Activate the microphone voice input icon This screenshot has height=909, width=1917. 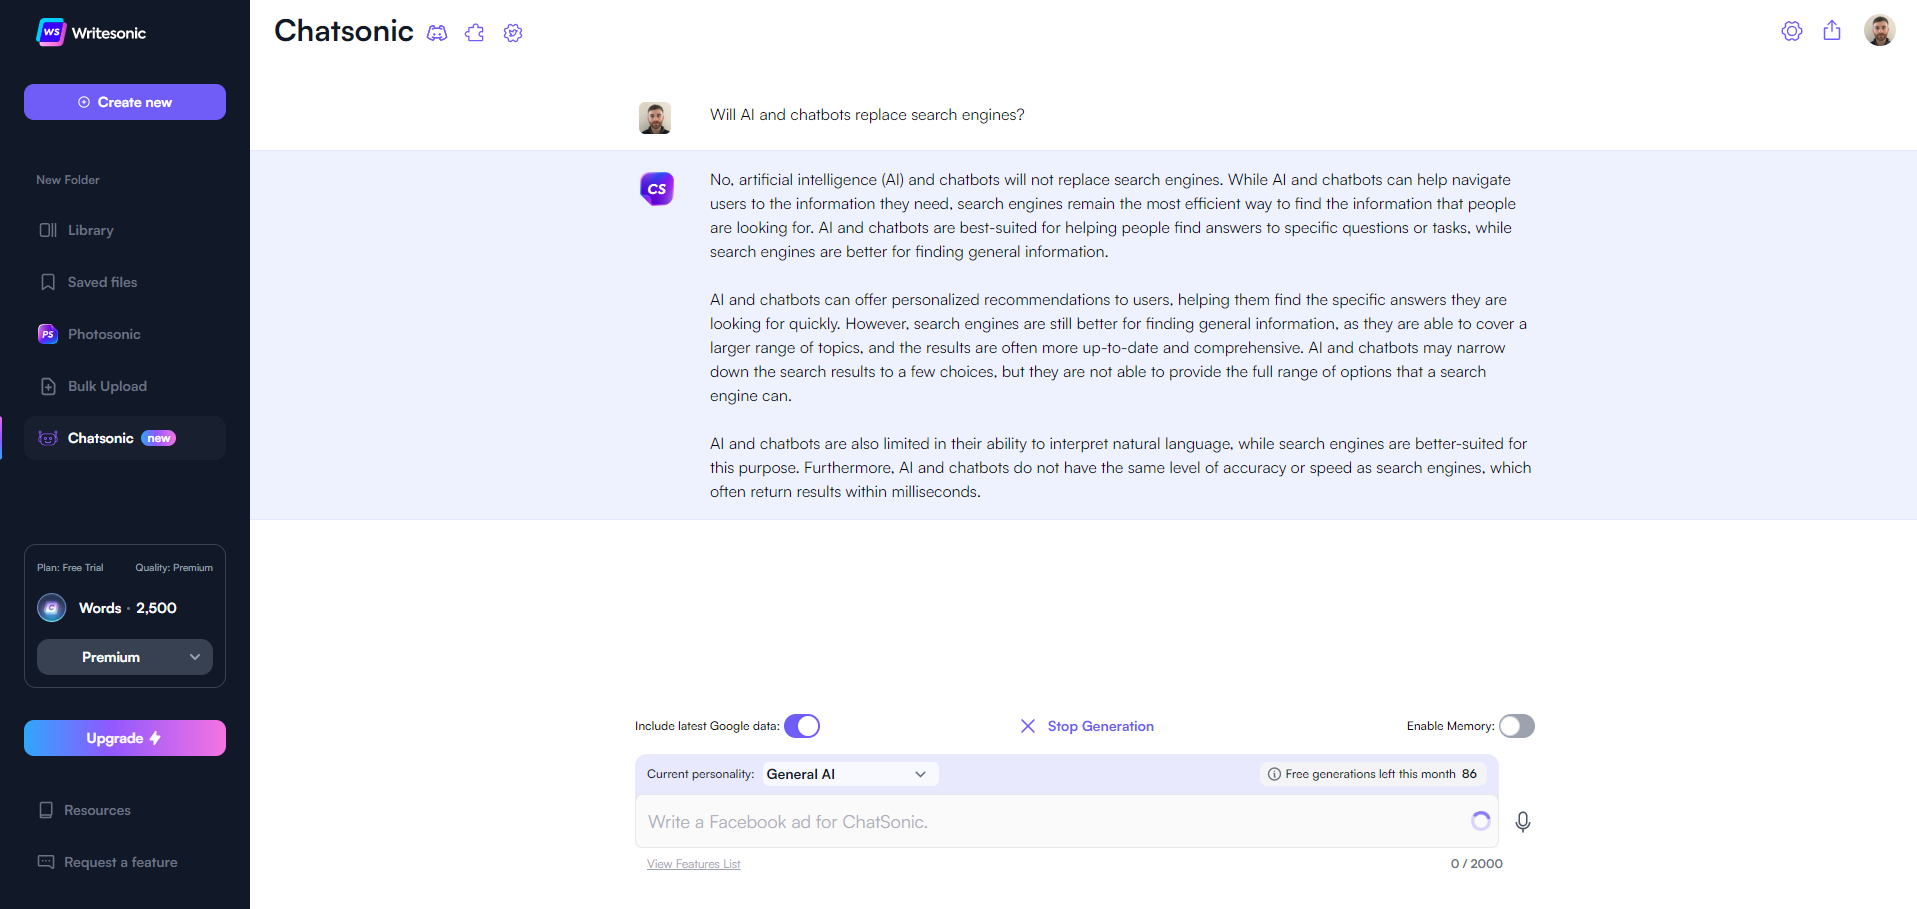coord(1523,822)
